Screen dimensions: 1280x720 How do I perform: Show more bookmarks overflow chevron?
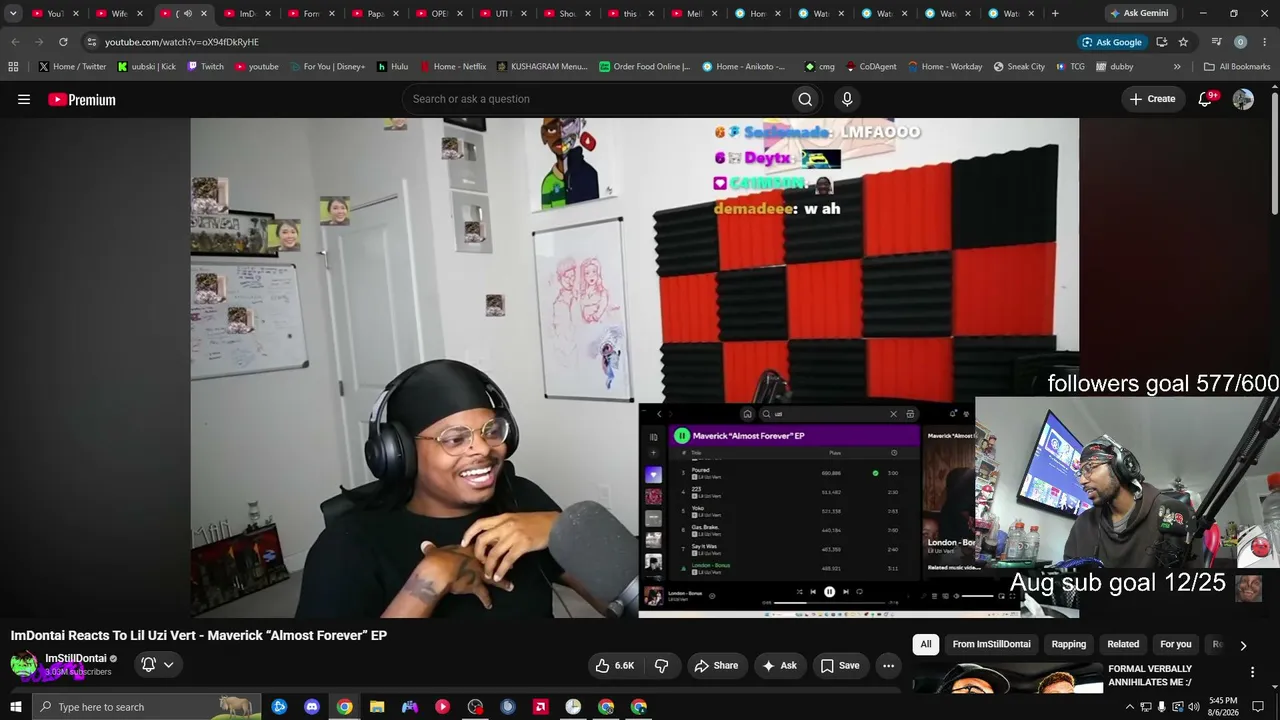[x=1177, y=67]
